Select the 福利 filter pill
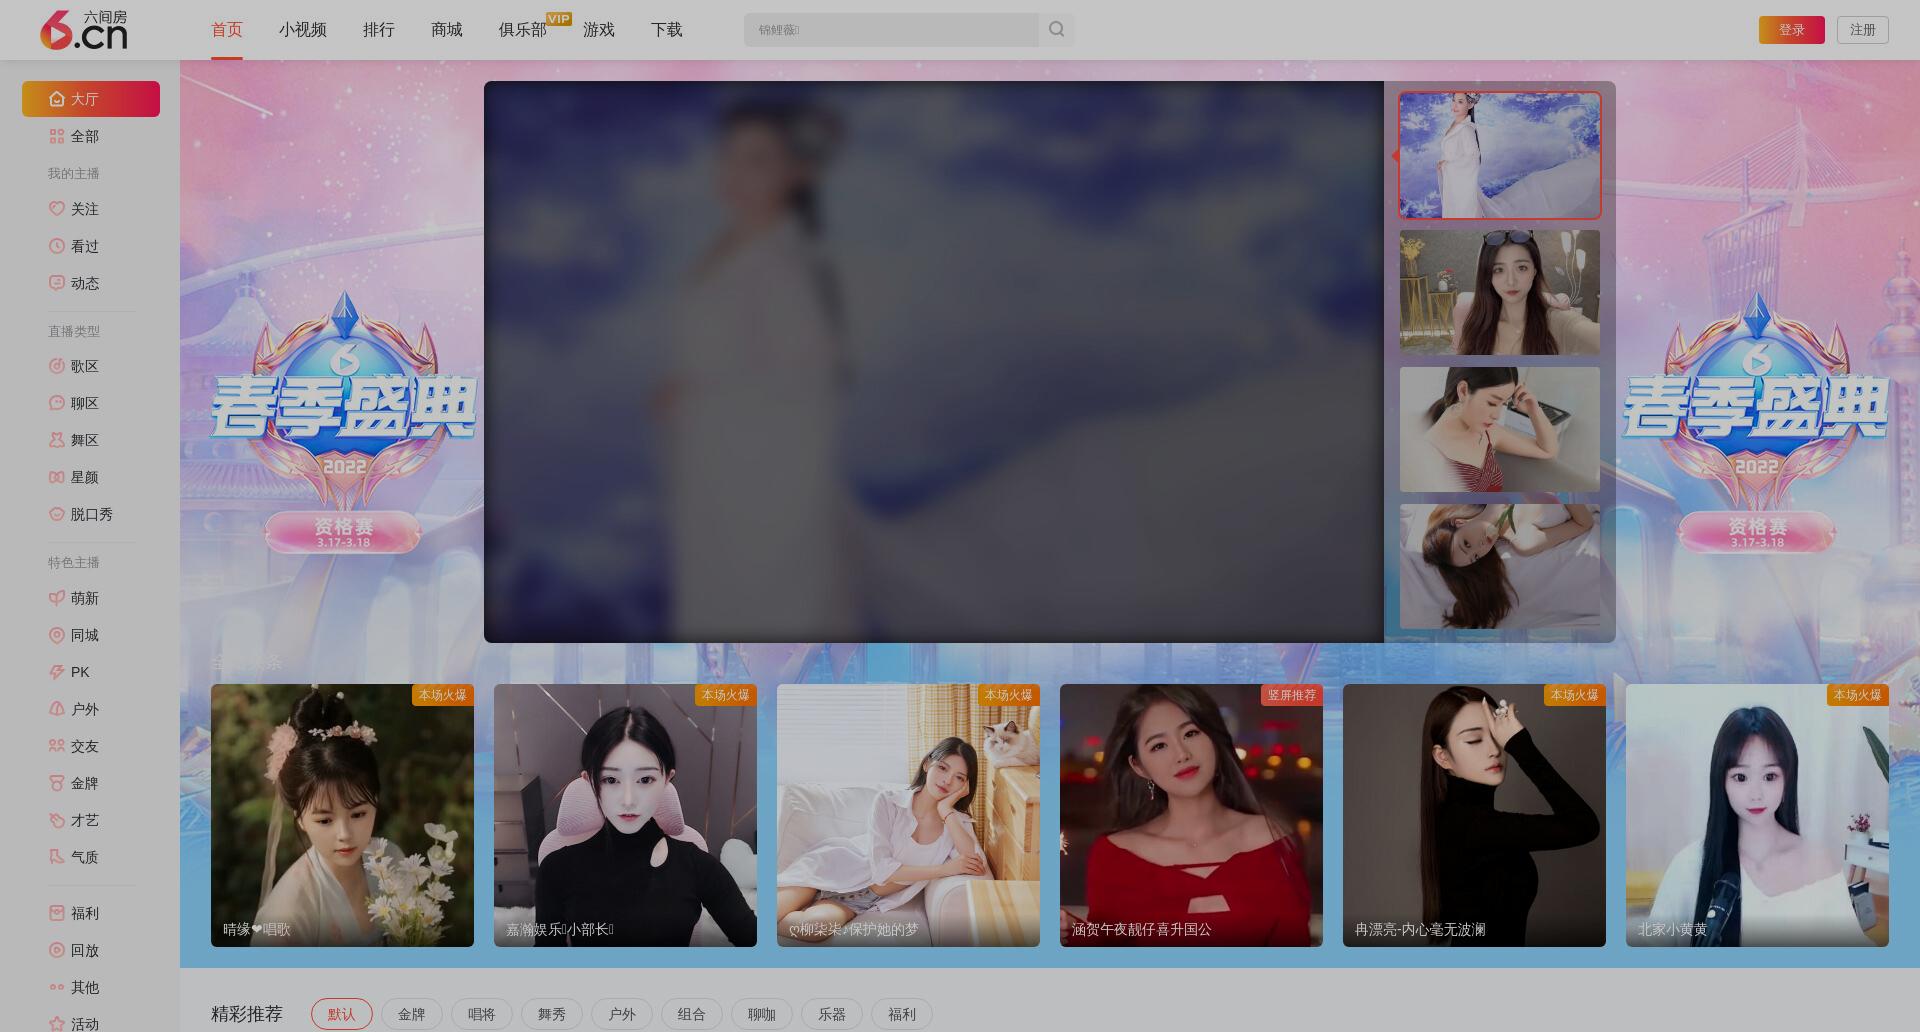1920x1032 pixels. pos(902,1014)
